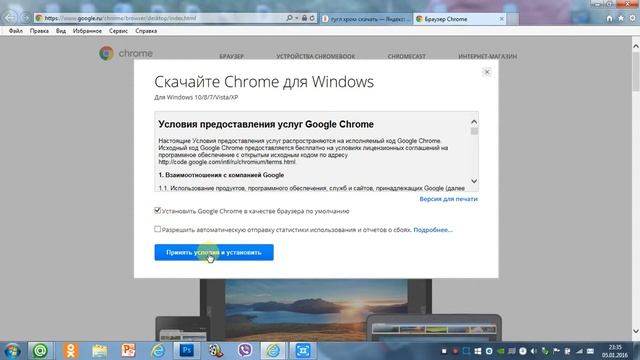The image size is (640, 360).
Task: Open File Explorer folder in taskbar
Action: tap(100, 351)
